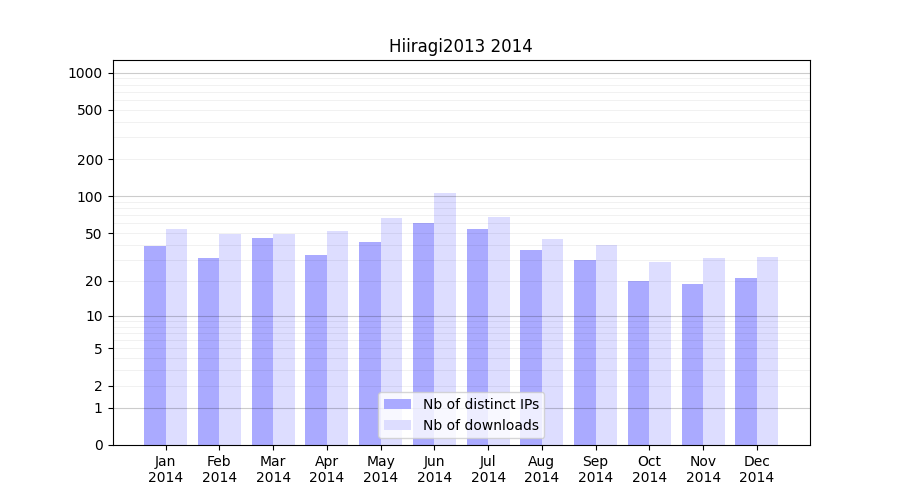Screen dimensions: 900x500
Task: Click the 1000 y-axis tick label
Action: click(x=85, y=73)
